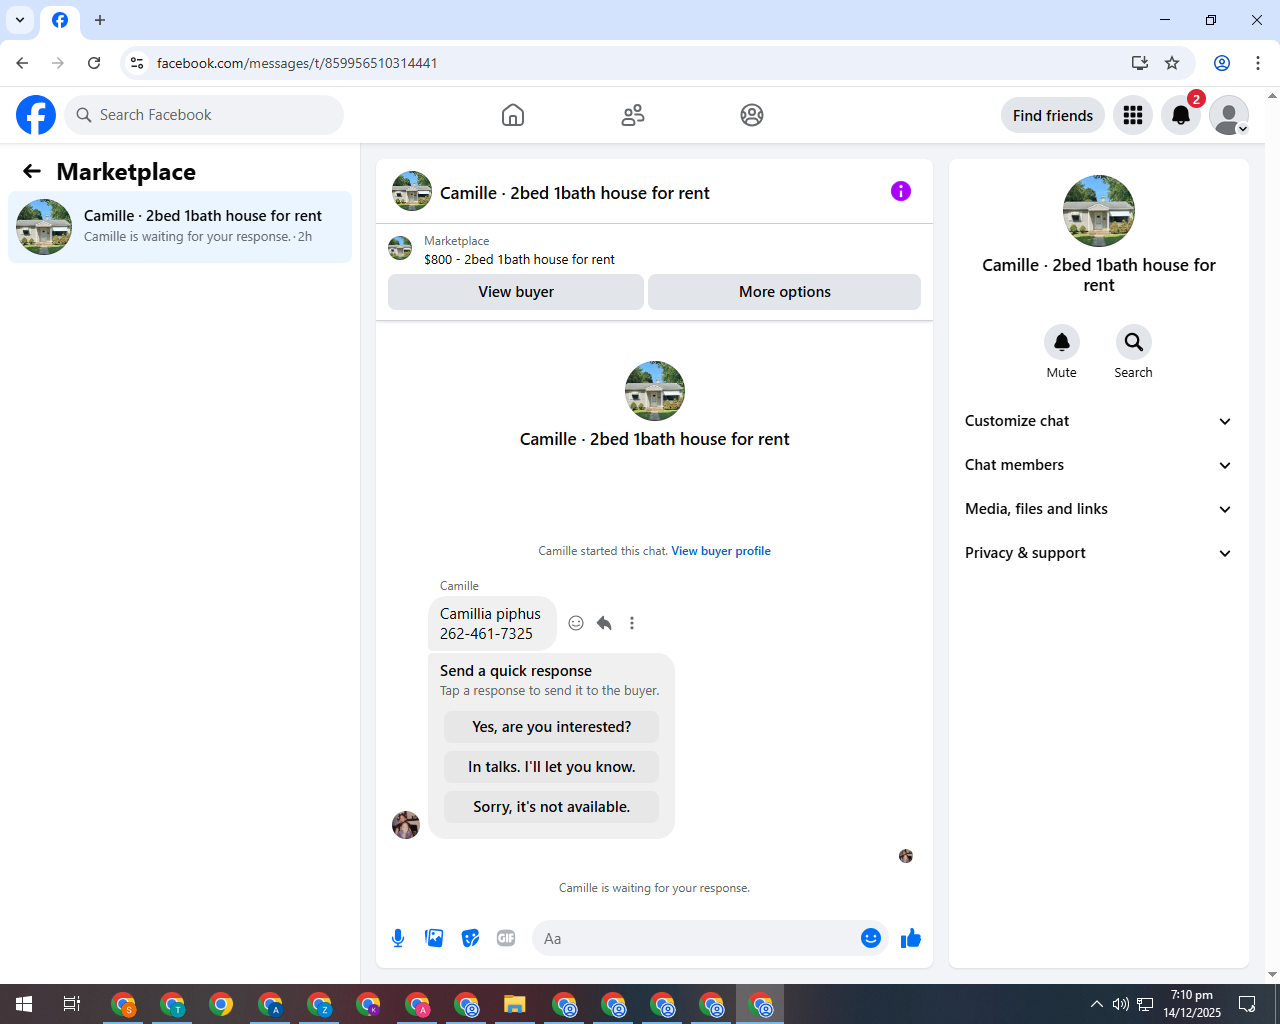Open the notifications bell with 2 badge
The height and width of the screenshot is (1024, 1280).
1181,115
